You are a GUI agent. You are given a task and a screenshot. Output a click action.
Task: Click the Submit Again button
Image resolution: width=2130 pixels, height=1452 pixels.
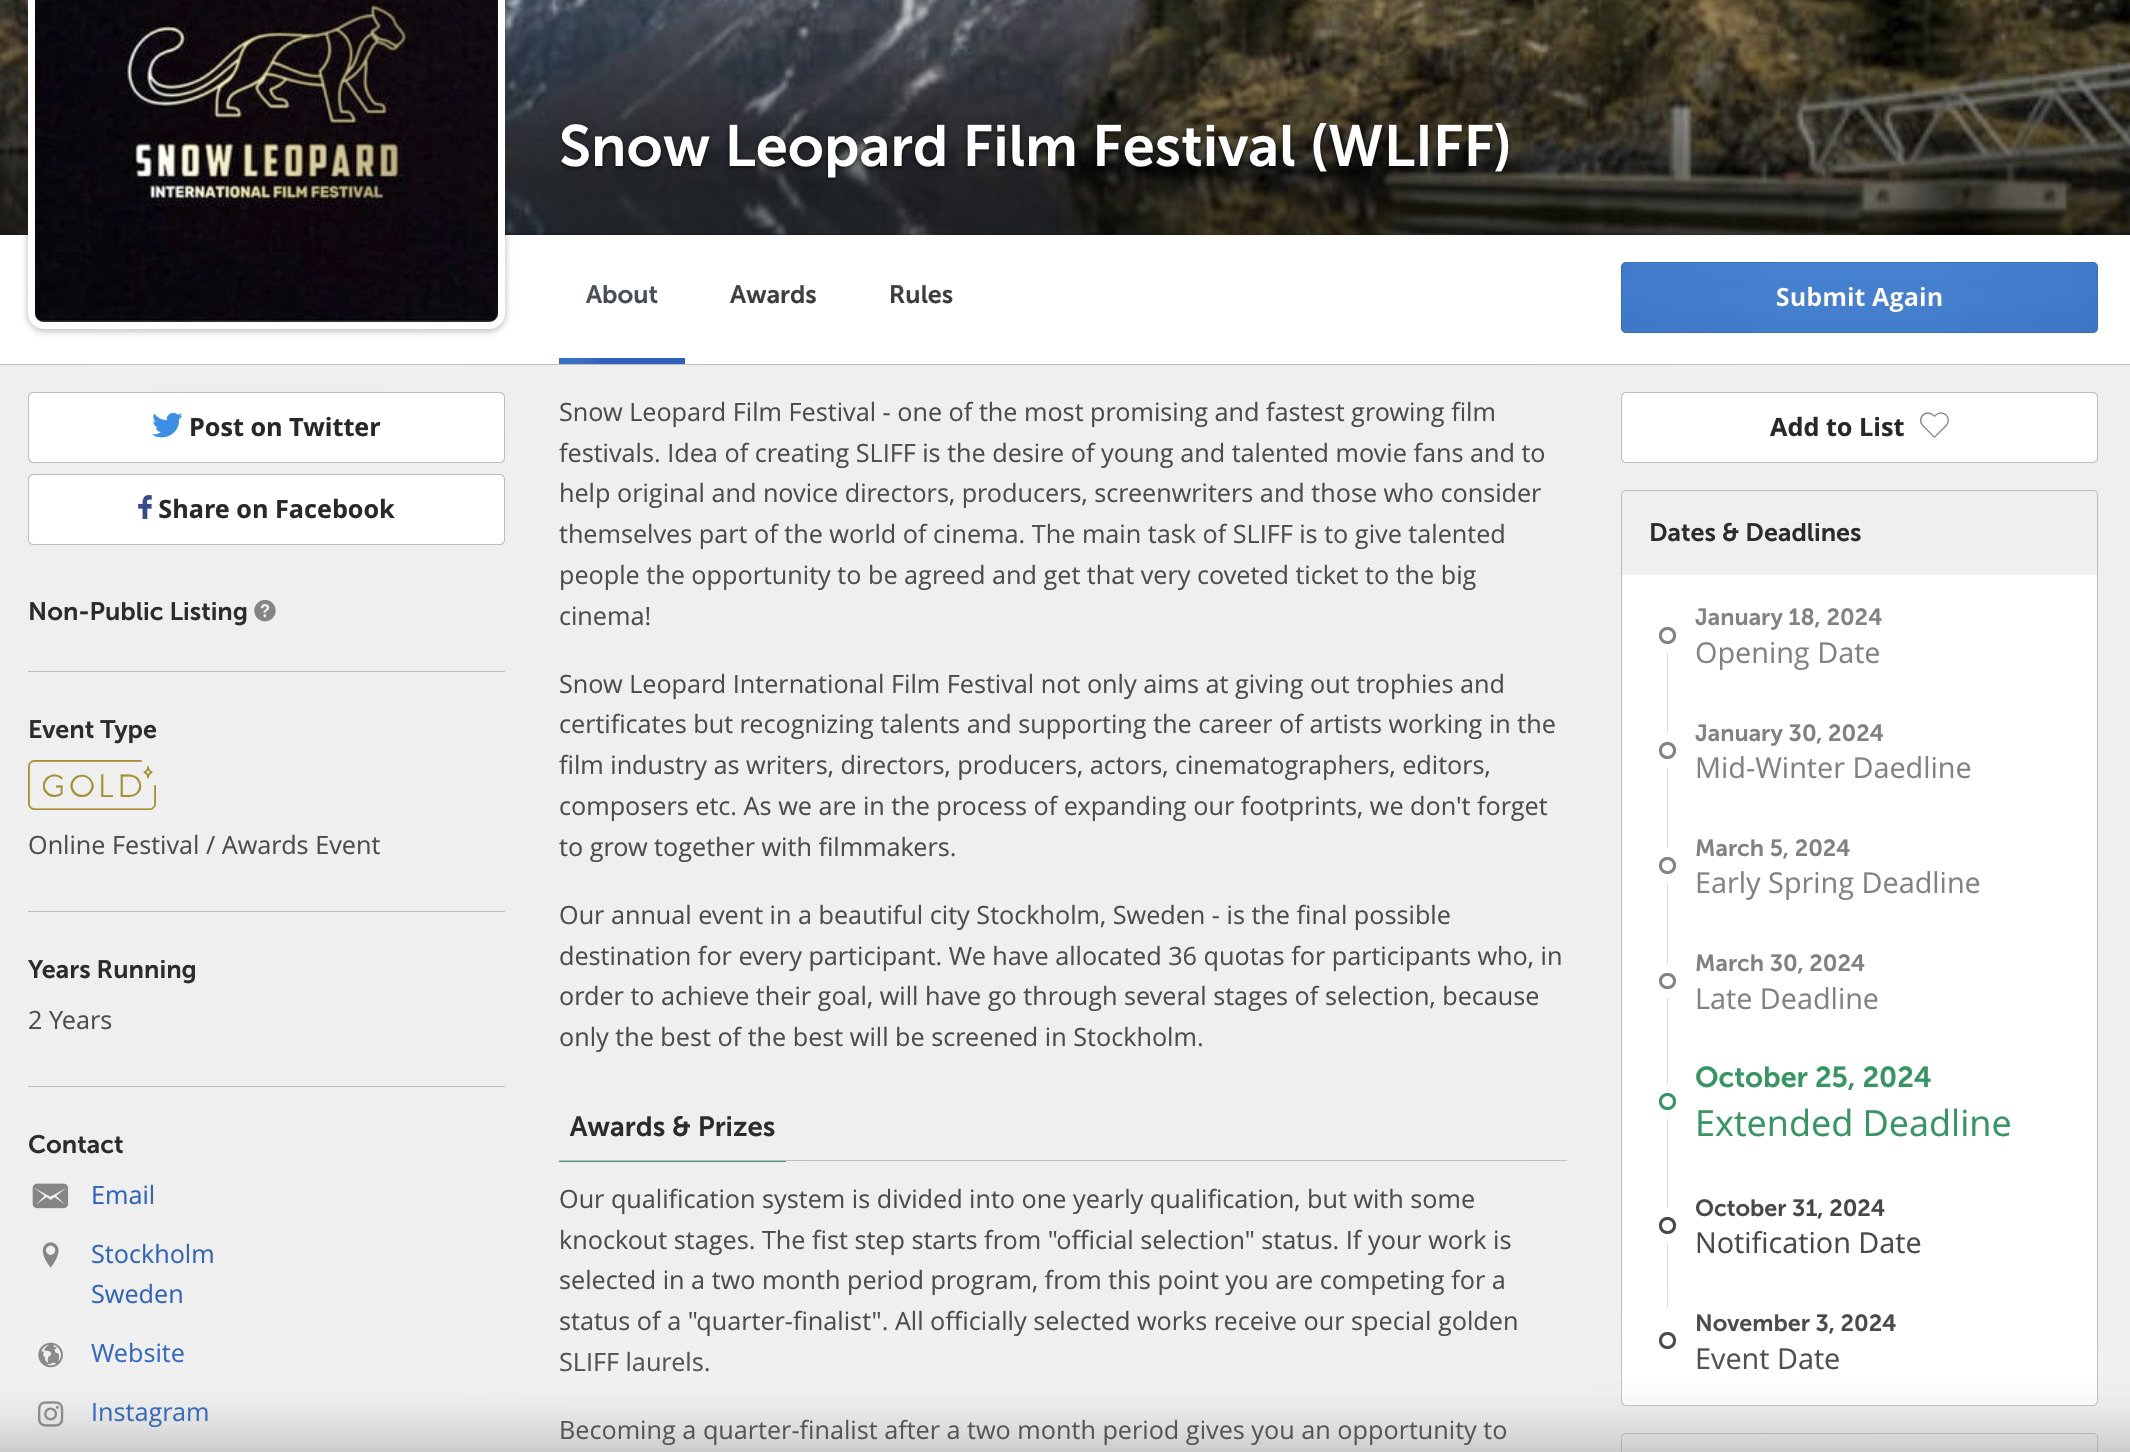(1858, 297)
